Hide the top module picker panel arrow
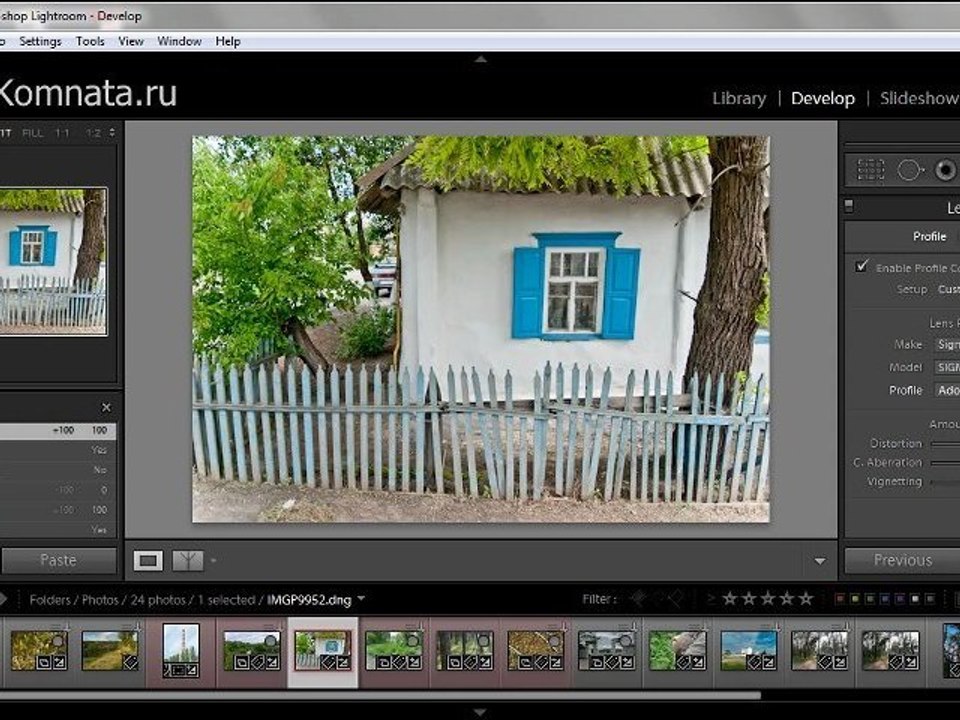Screen dimensions: 960x720 (x=481, y=59)
